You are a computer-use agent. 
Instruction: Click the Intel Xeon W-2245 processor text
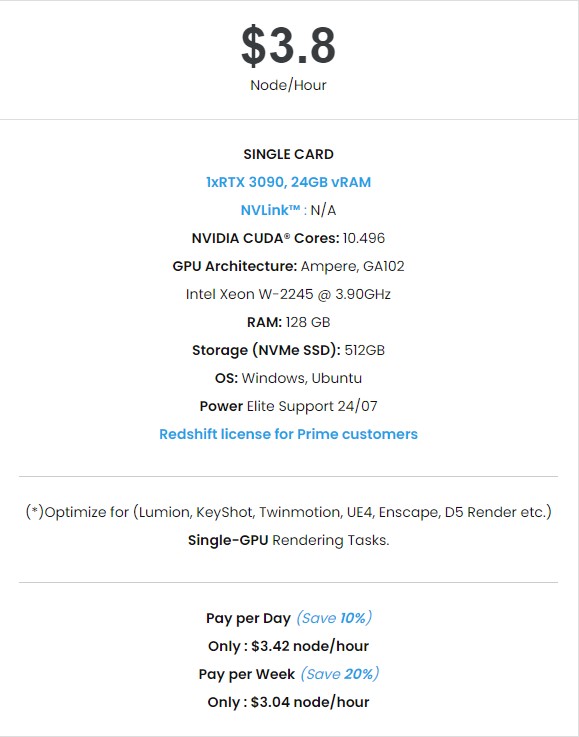pos(289,294)
